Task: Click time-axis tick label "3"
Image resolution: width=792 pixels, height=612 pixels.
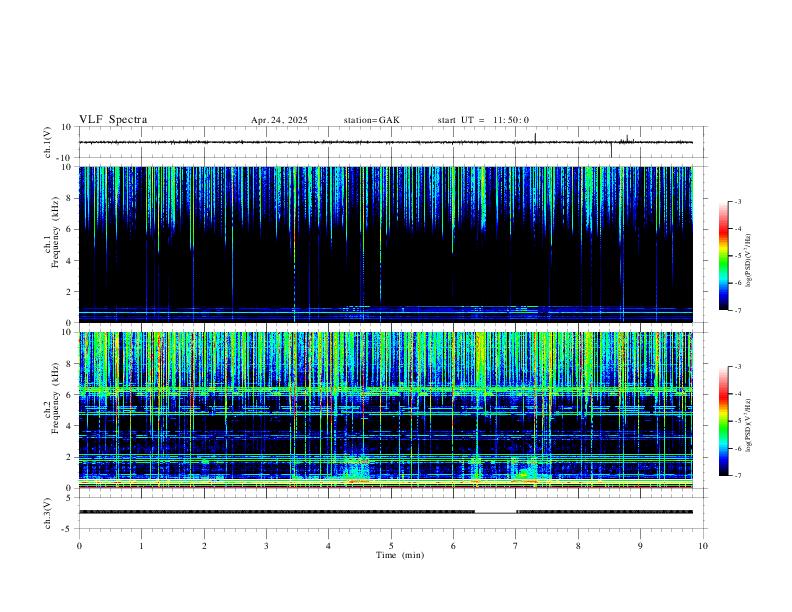Action: 266,546
